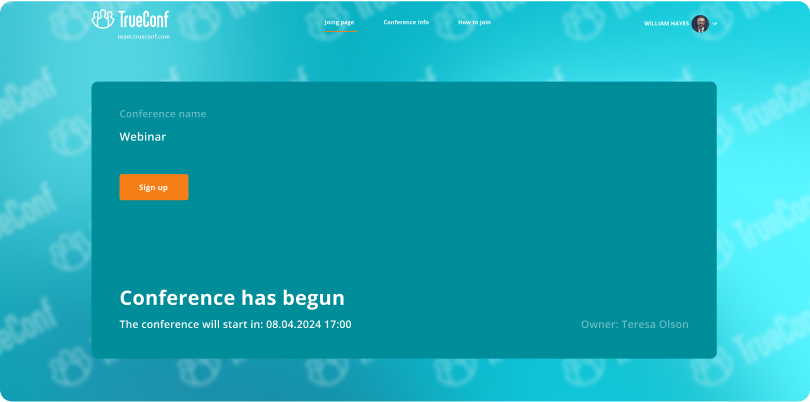This screenshot has height=402, width=810.
Task: Expand the user menu chevron
Action: (715, 23)
